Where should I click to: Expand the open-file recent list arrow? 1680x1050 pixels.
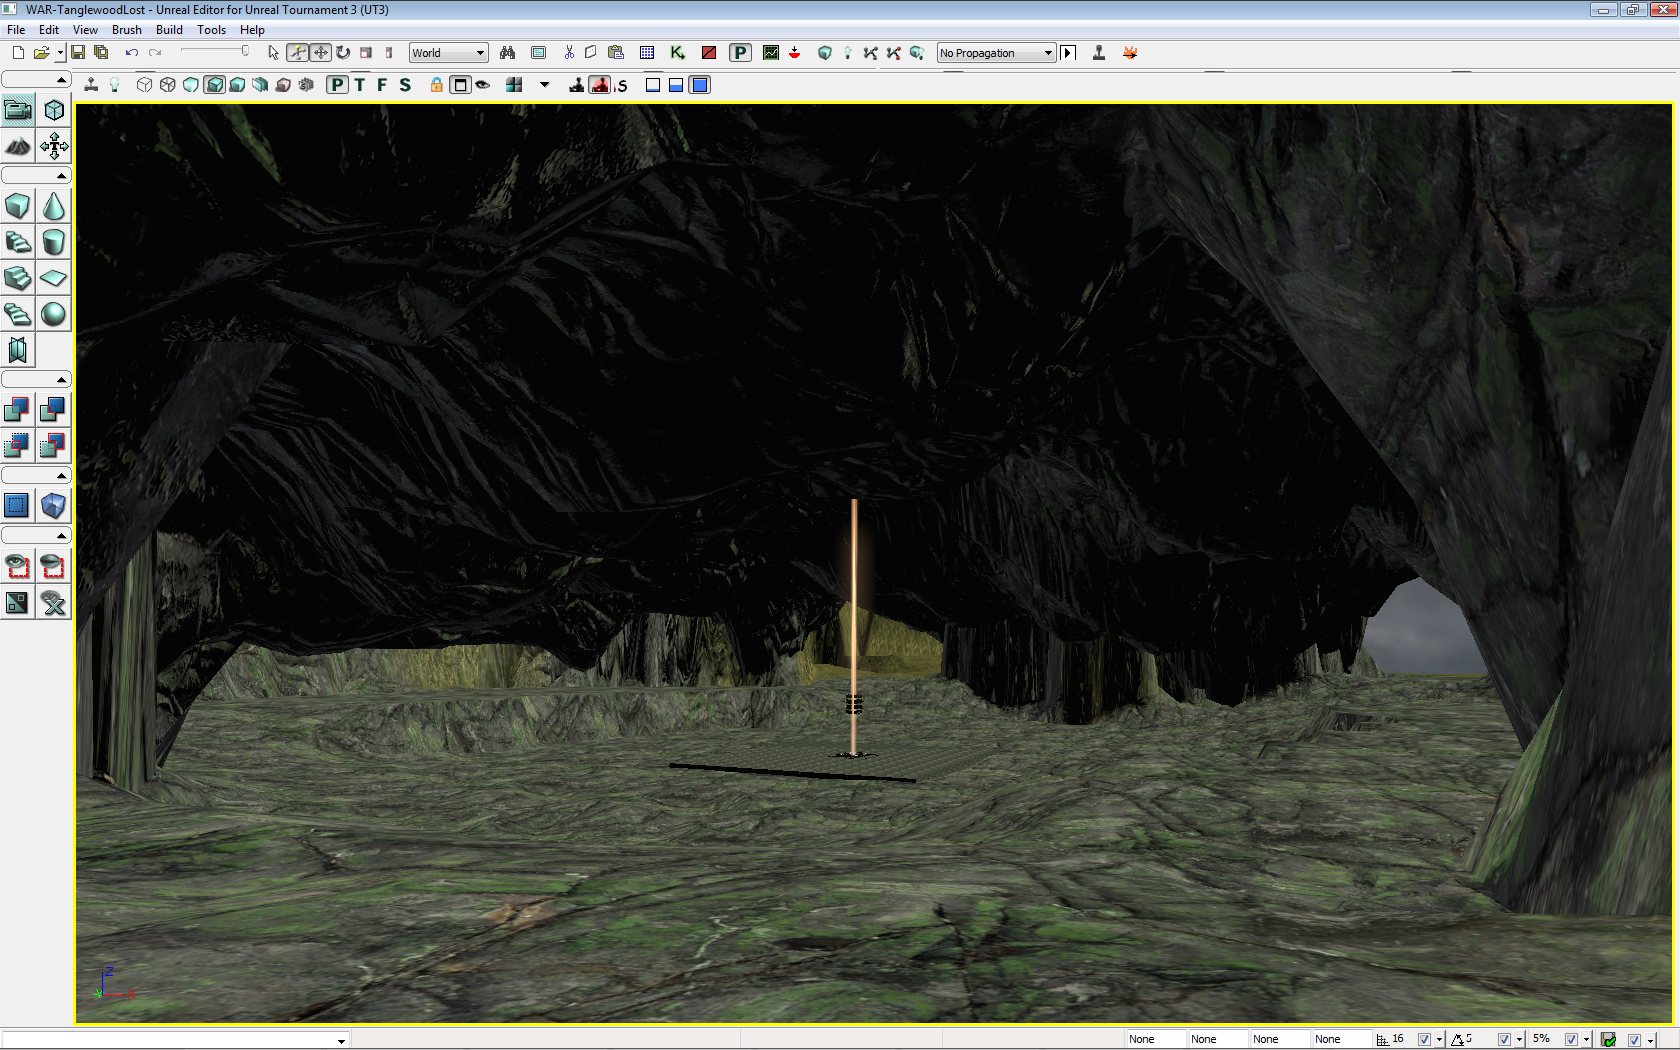click(x=60, y=53)
